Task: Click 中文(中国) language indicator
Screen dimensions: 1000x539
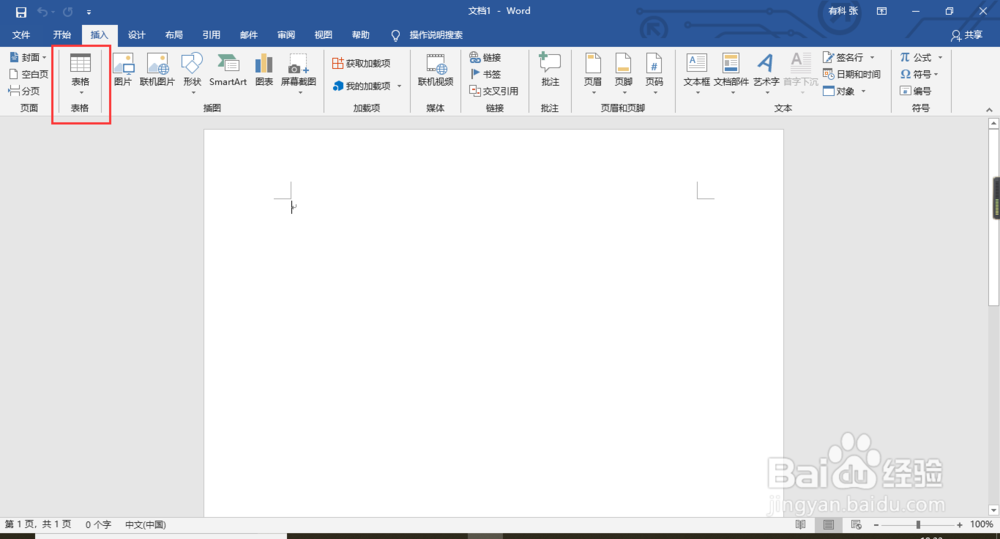Action: pos(145,524)
